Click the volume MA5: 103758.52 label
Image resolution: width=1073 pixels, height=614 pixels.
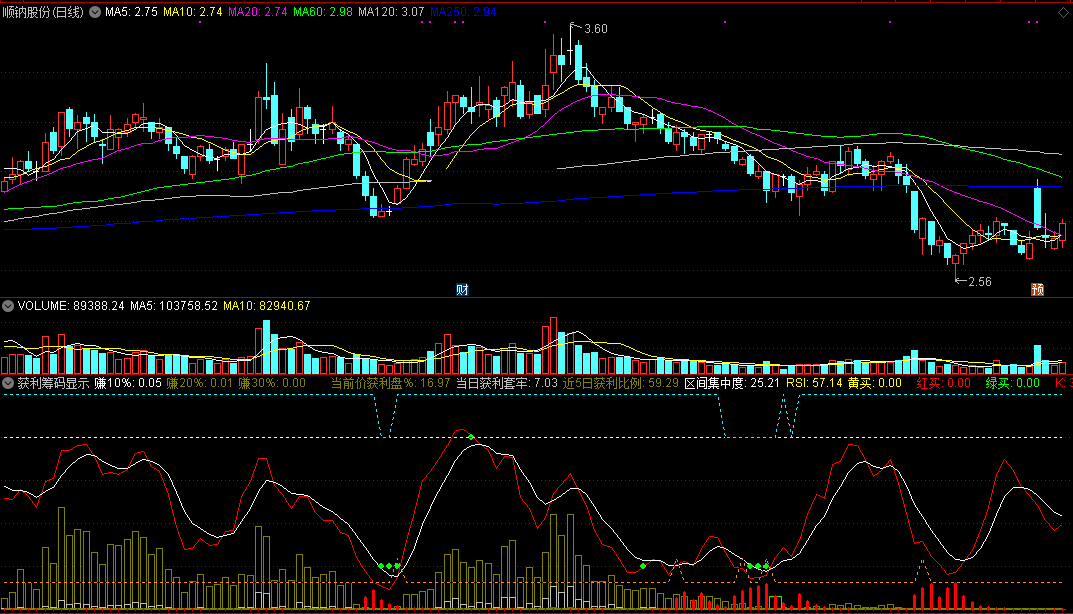174,306
